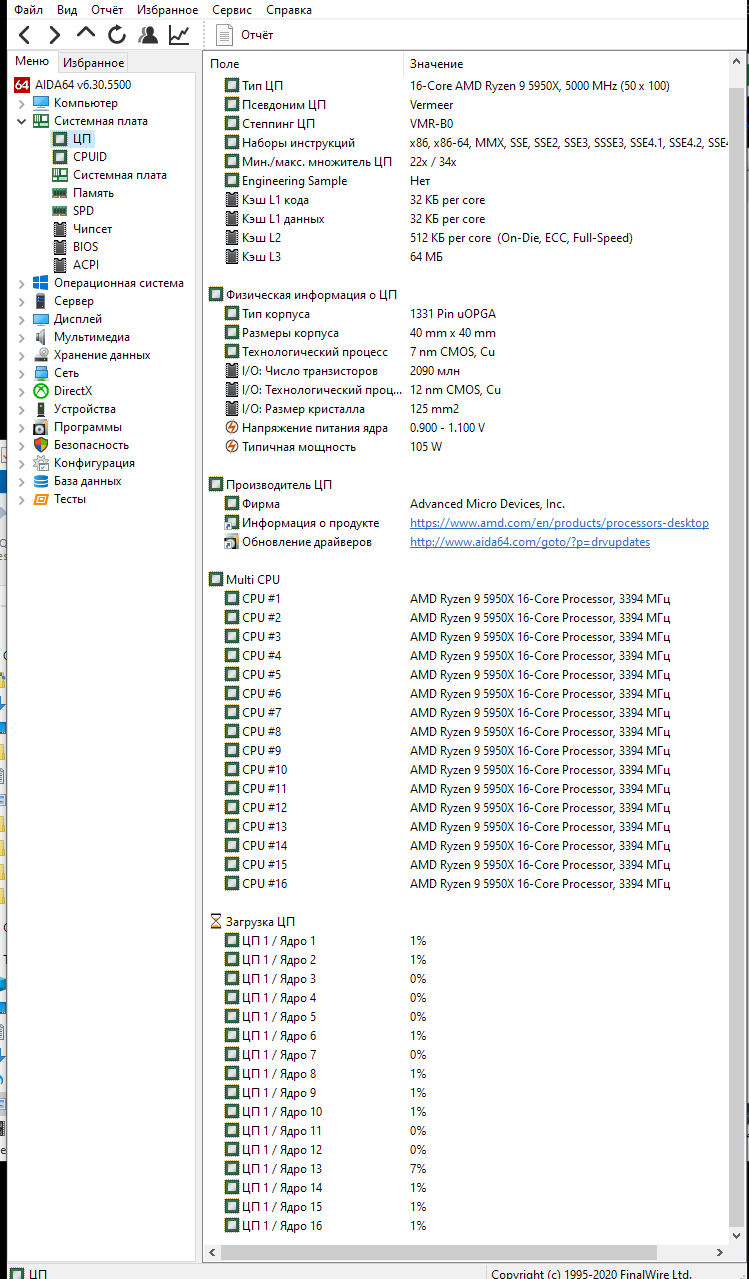Screen dimensions: 749x1279
Task: Click the Сеть network icon in tree
Action: click(x=41, y=373)
